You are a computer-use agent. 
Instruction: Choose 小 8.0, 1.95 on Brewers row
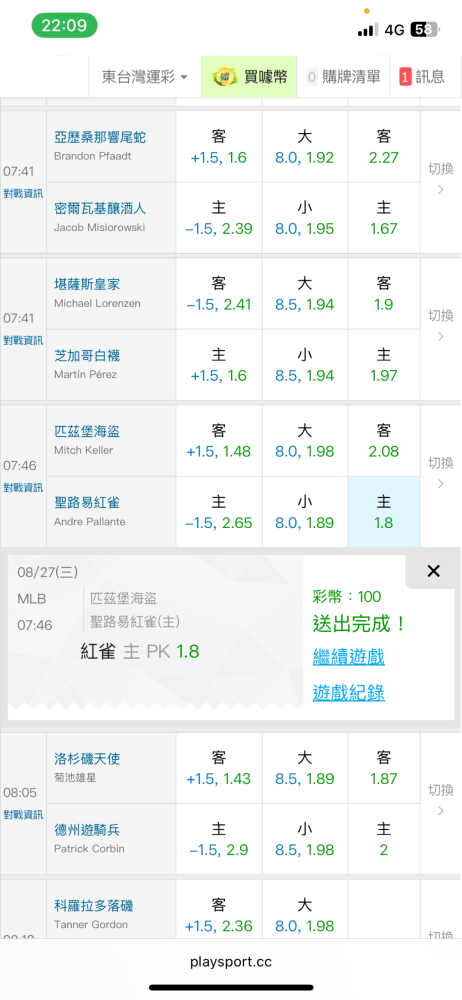point(304,218)
